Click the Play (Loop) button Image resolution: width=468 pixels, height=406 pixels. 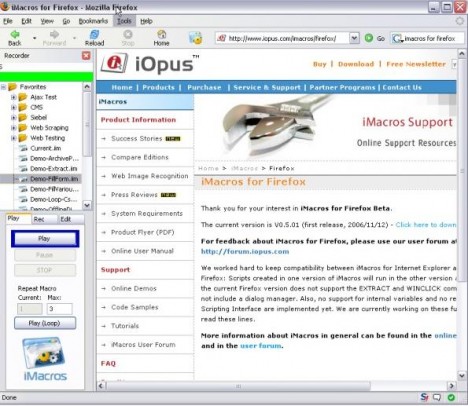click(x=45, y=323)
